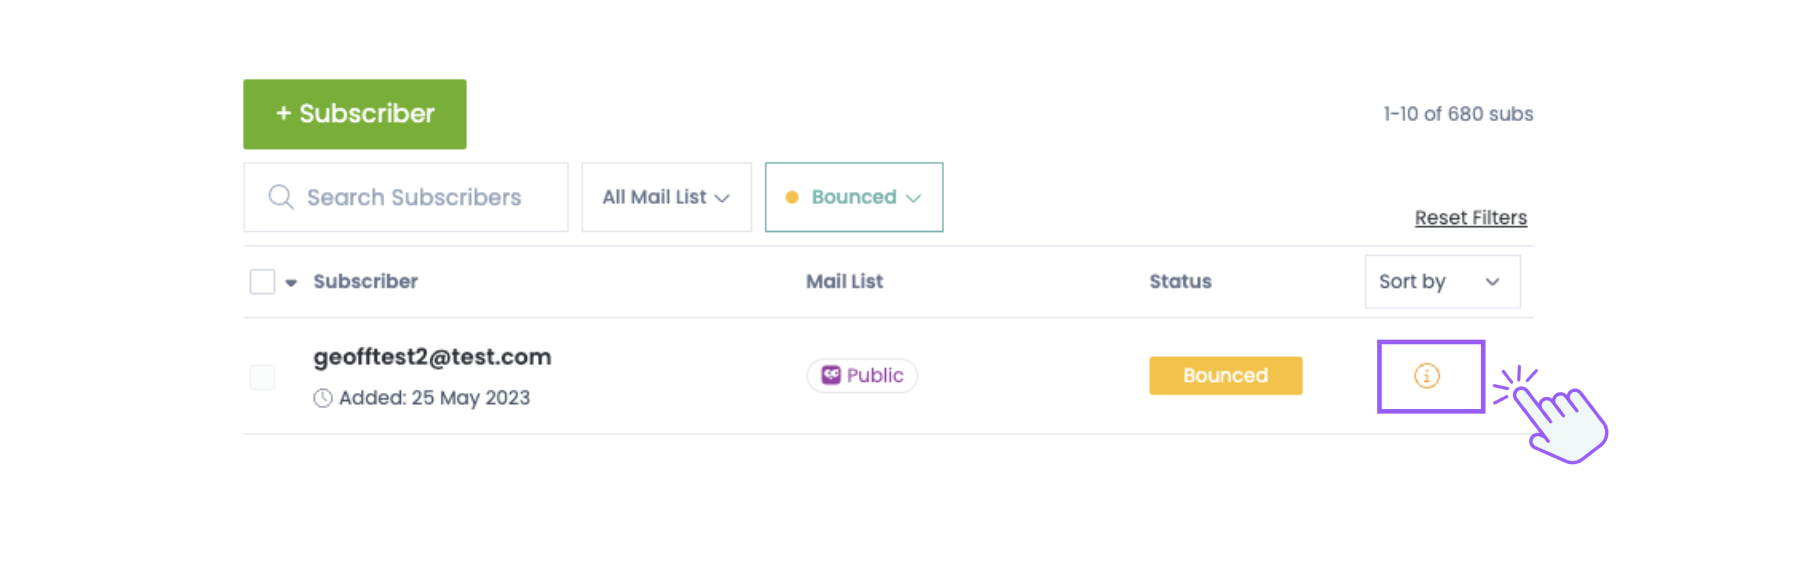Image resolution: width=1796 pixels, height=568 pixels.
Task: Open the All Mail List dropdown
Action: 666,197
